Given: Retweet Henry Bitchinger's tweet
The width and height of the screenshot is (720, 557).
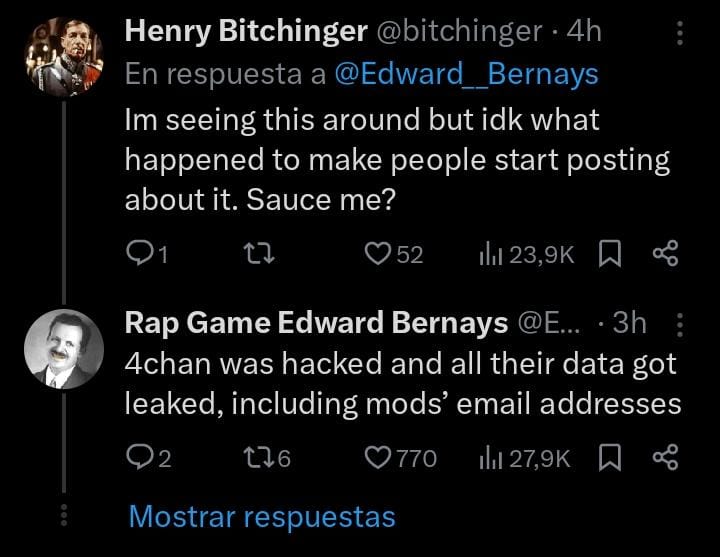Looking at the screenshot, I should [x=259, y=254].
